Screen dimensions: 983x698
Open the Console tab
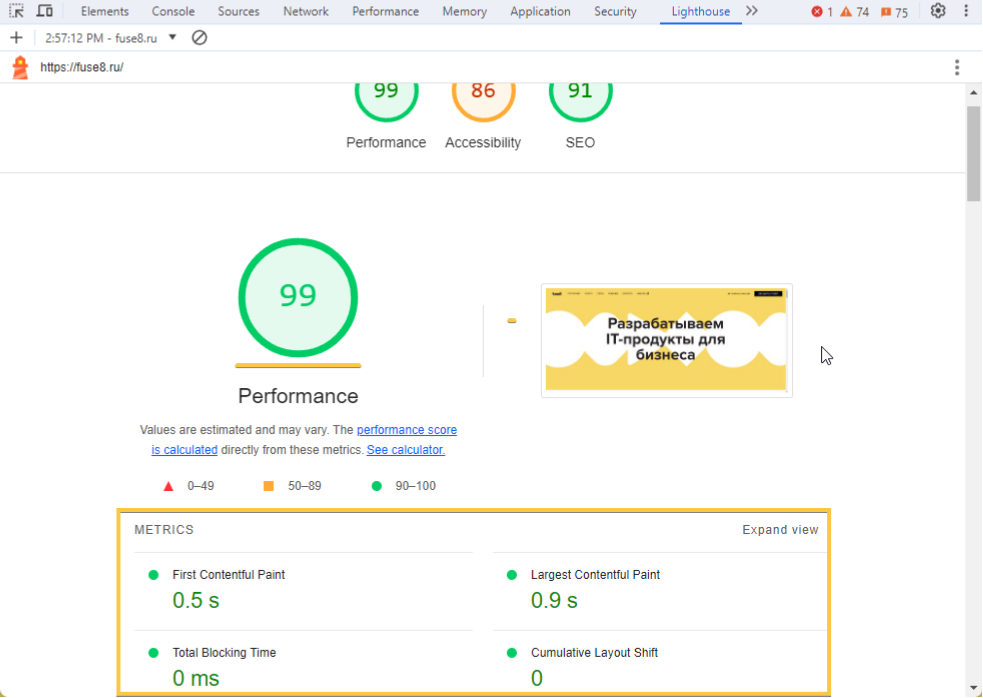click(173, 11)
